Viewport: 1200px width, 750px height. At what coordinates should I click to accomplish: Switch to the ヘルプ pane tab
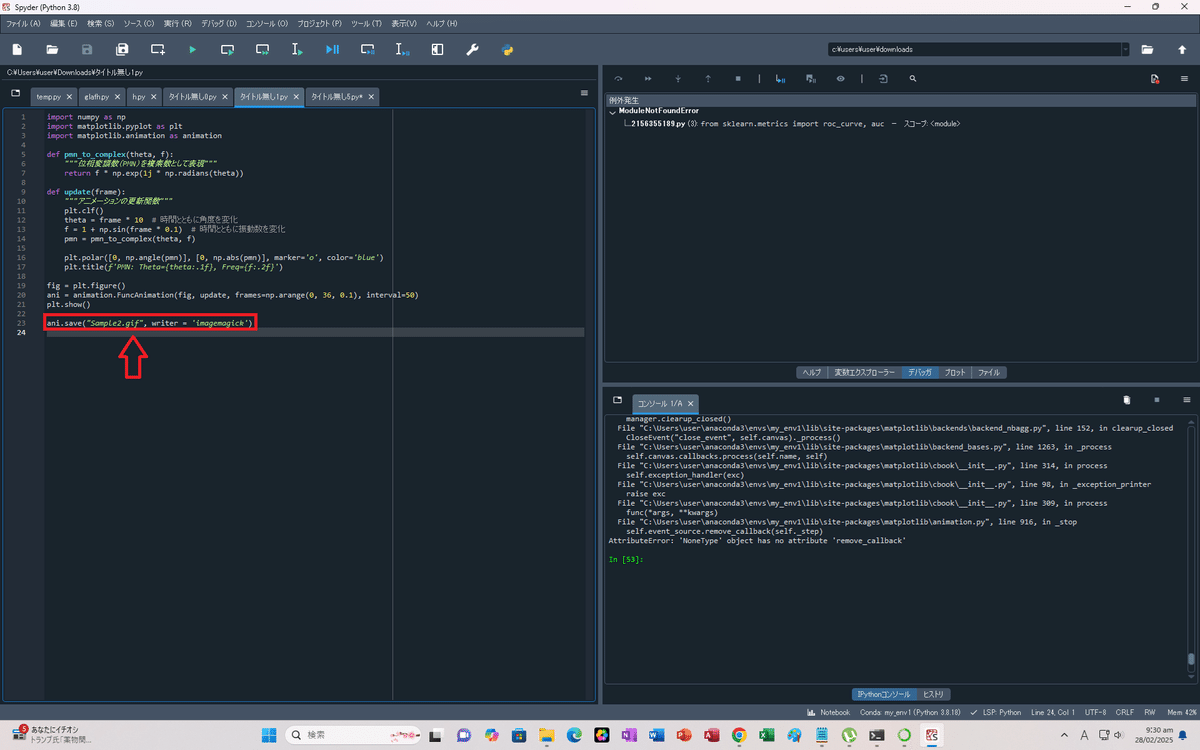click(x=811, y=372)
